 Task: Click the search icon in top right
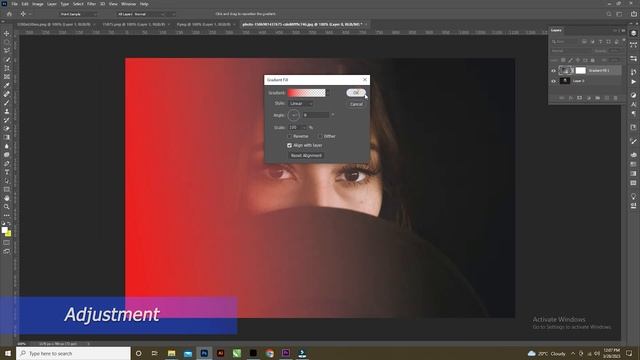609,14
